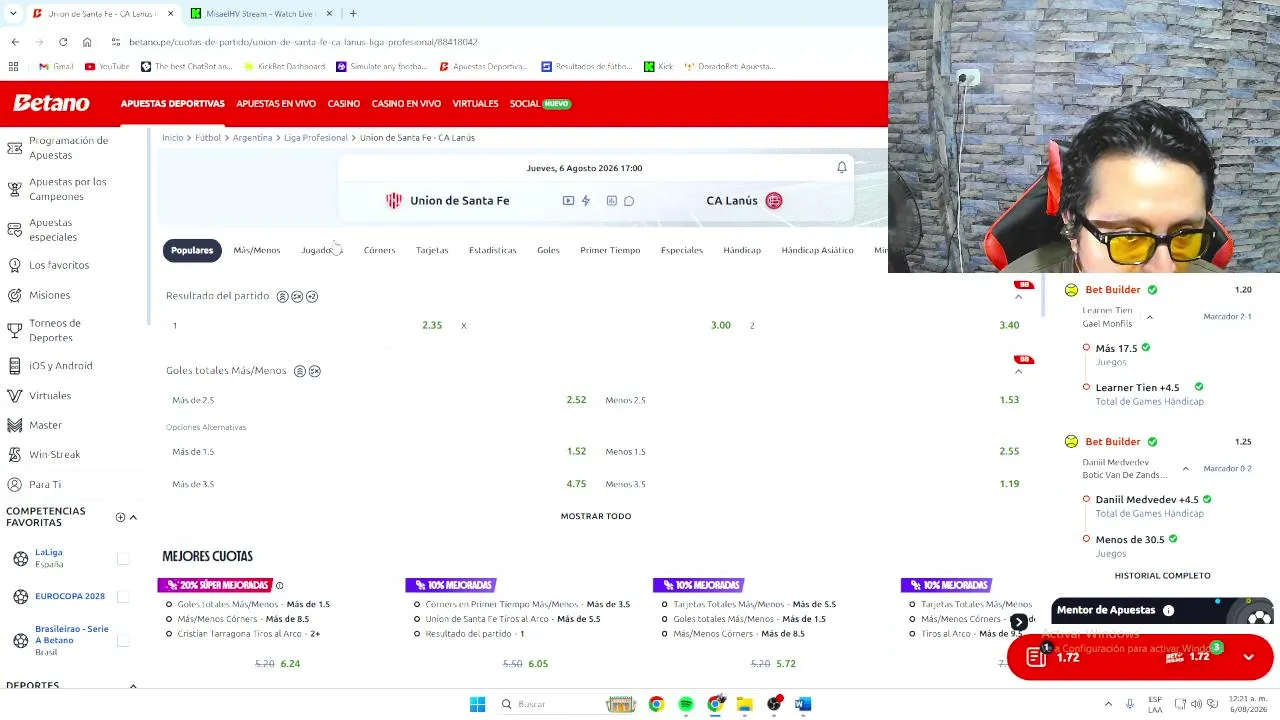Add a favorite competition with the plus icon
Viewport: 1280px width, 720px height.
pos(120,517)
